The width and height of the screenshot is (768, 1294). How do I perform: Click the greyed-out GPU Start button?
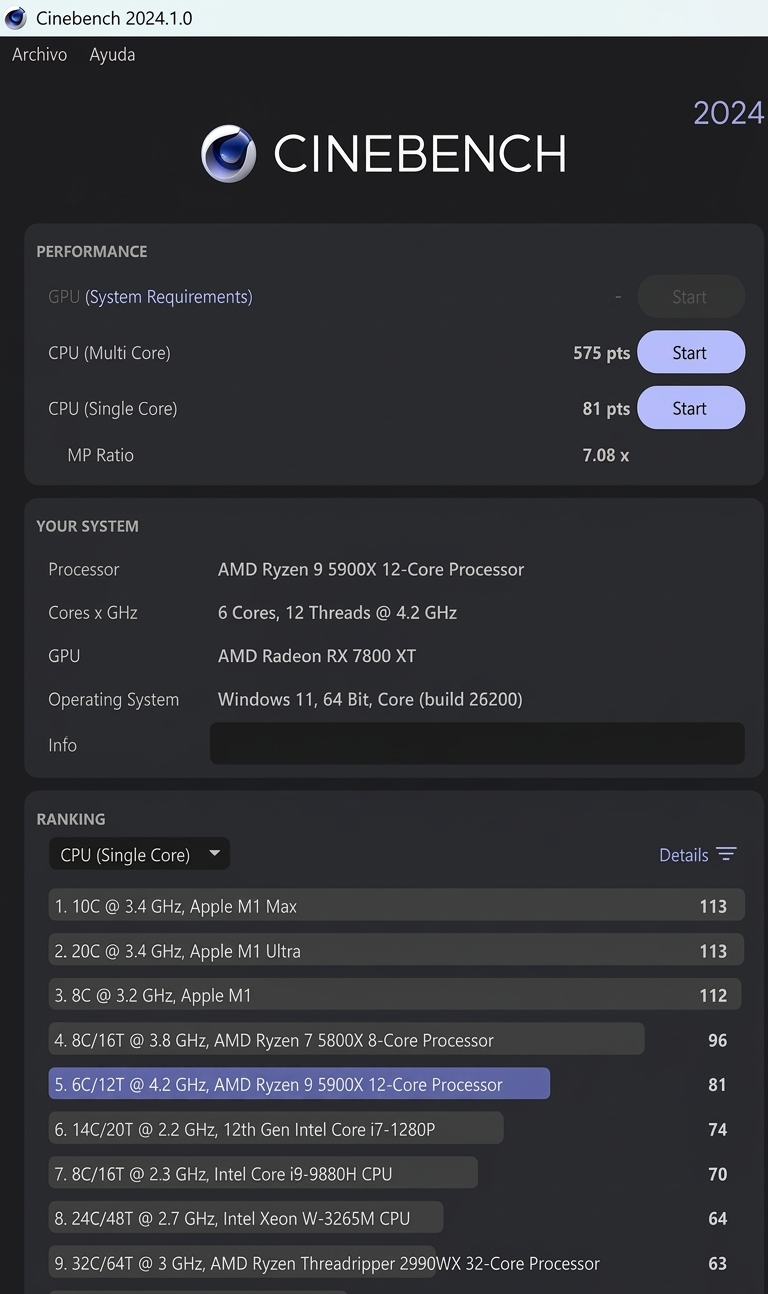pyautogui.click(x=691, y=296)
